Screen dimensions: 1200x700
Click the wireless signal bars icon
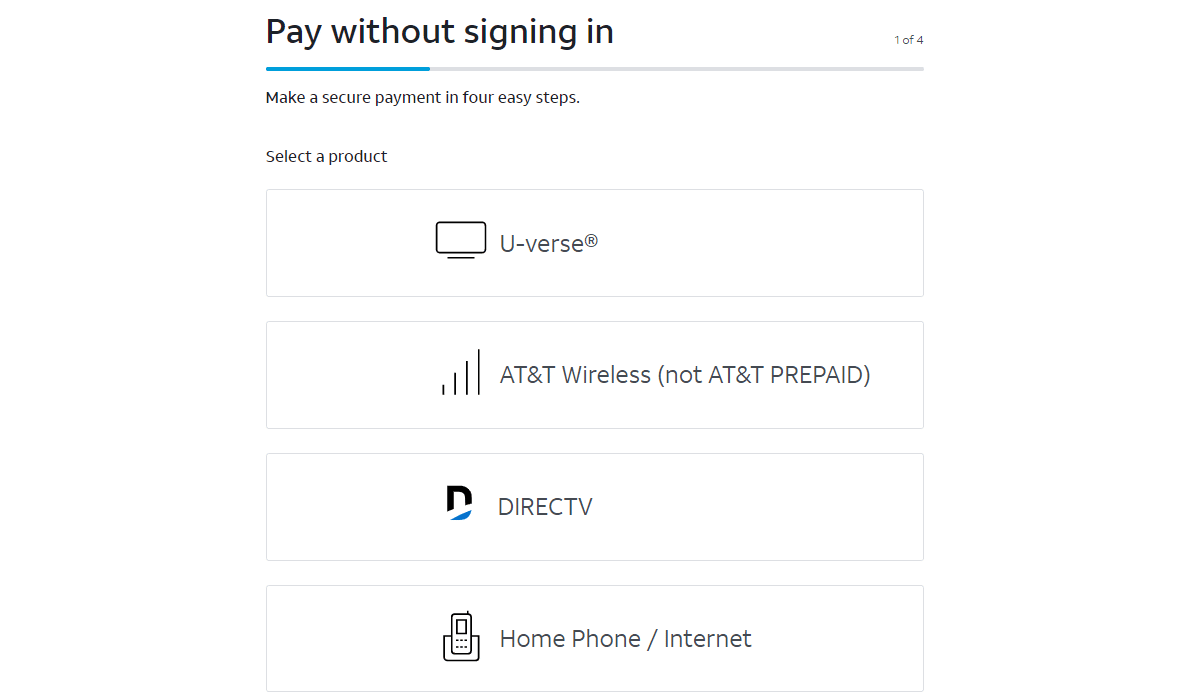[x=461, y=373]
